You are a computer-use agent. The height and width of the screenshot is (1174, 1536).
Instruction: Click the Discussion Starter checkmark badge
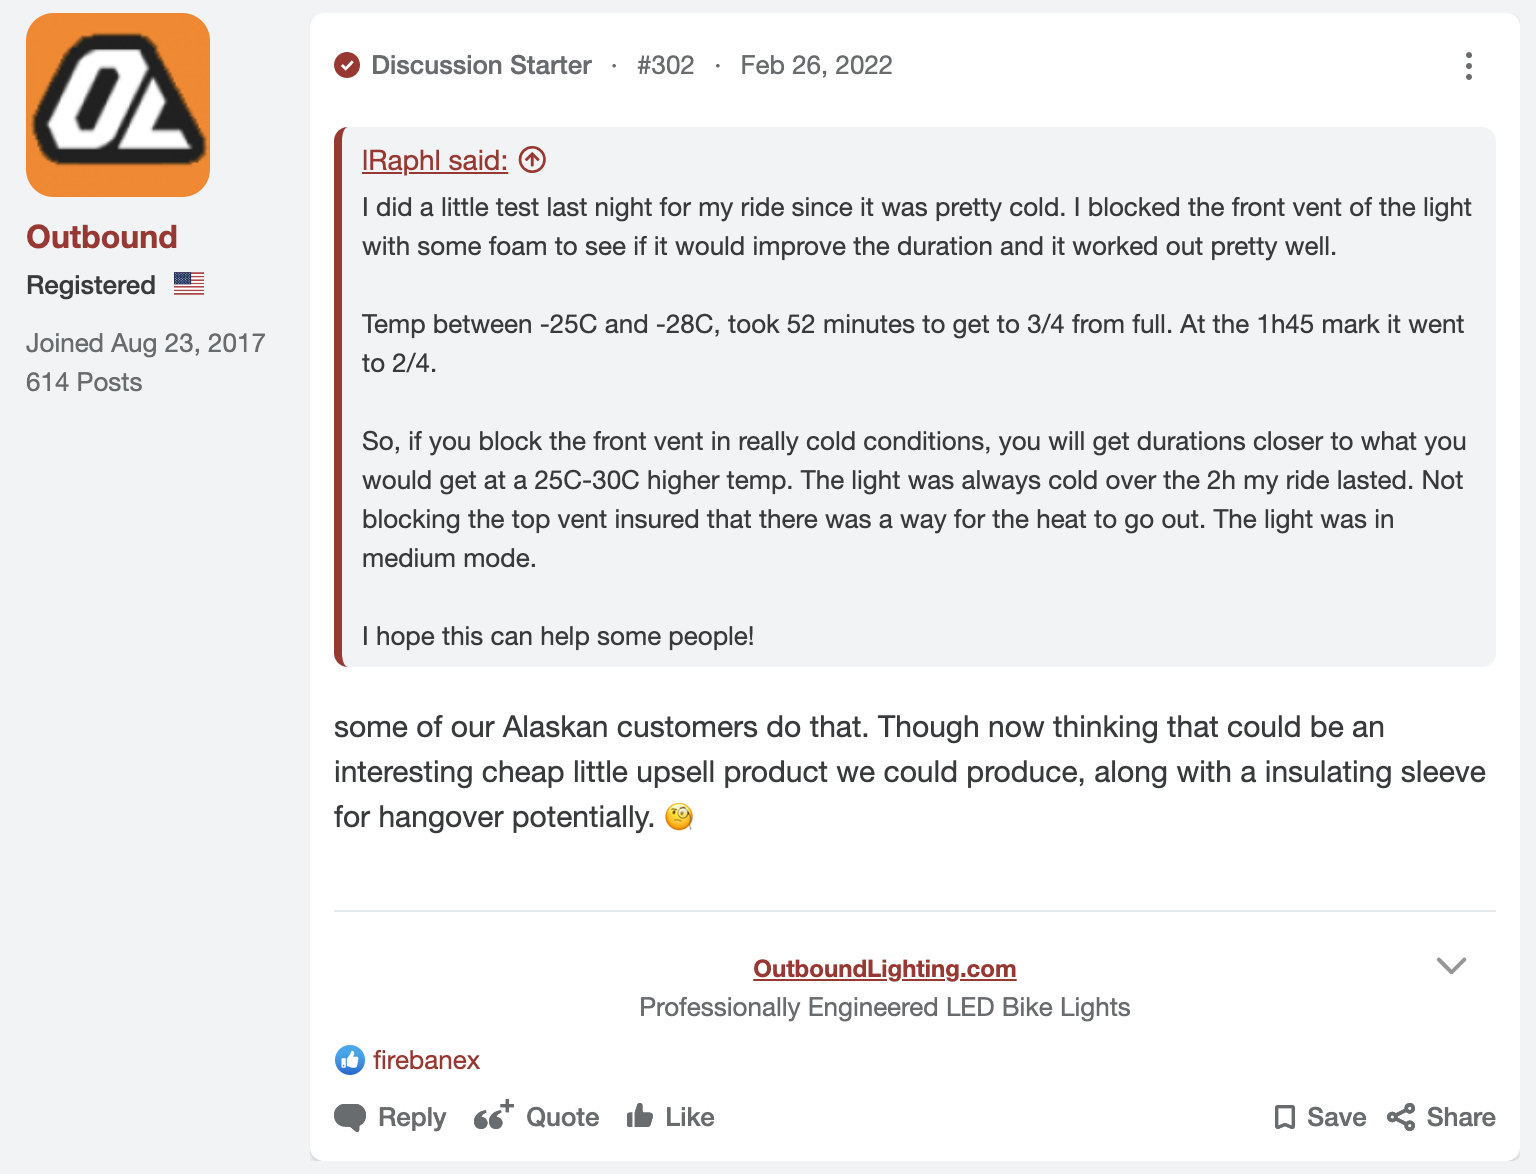[x=347, y=66]
